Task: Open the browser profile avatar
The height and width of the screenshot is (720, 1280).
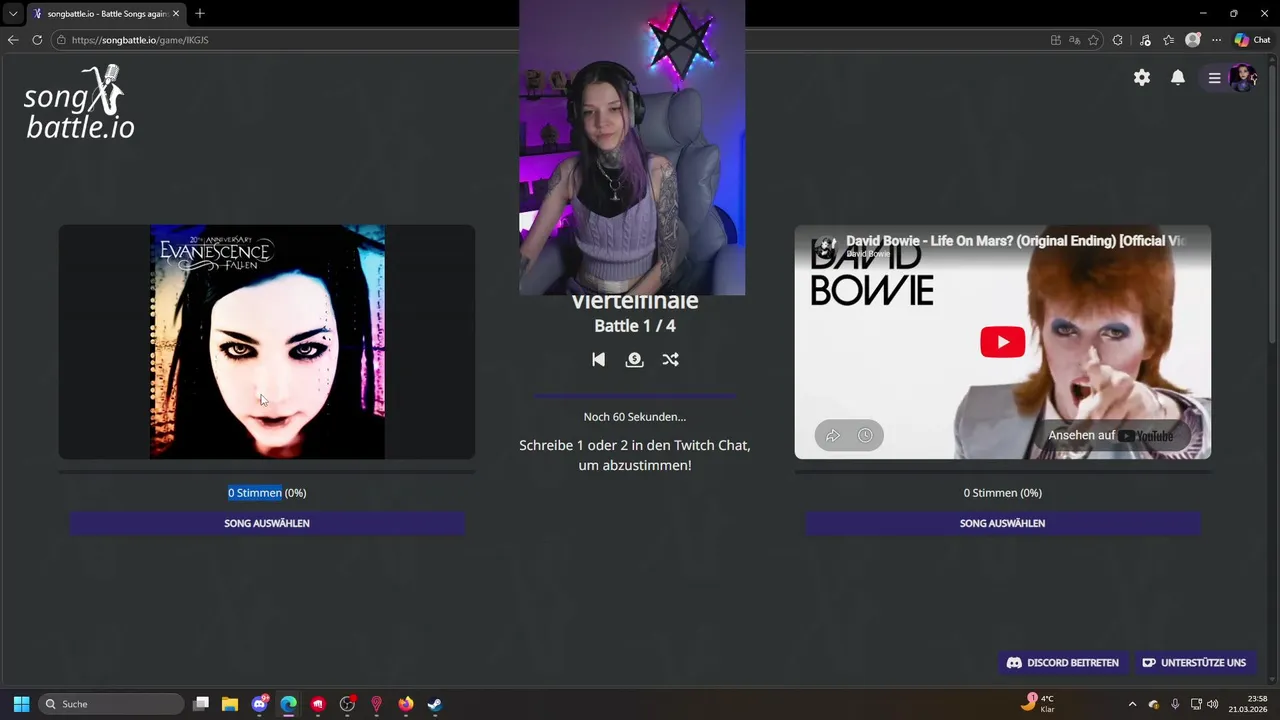Action: (1192, 40)
